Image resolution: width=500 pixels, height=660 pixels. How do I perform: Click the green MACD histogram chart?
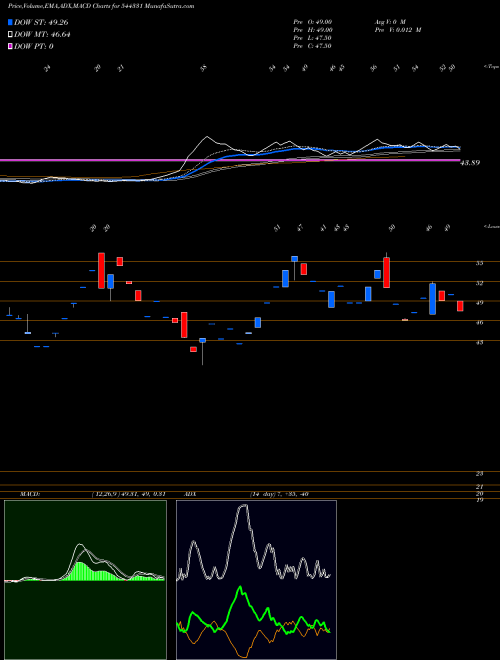[85, 580]
